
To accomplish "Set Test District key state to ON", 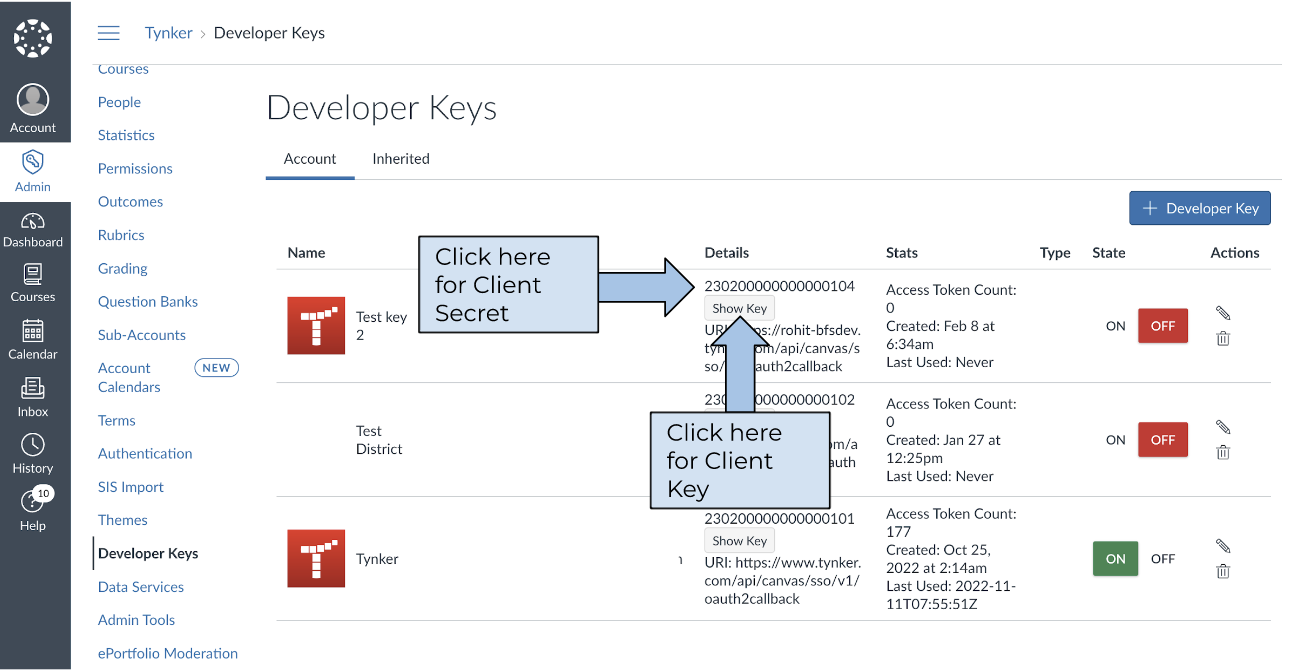I will (x=1116, y=440).
